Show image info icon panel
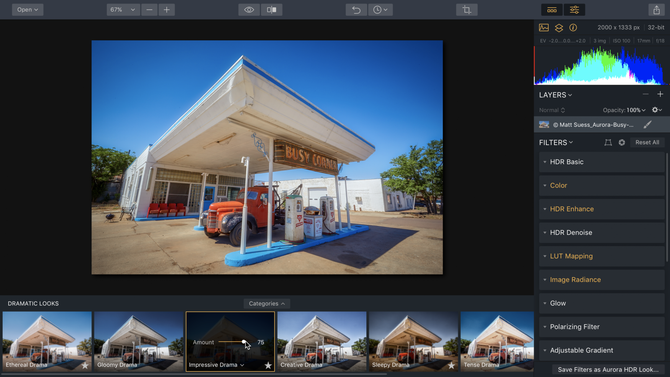Viewport: 670px width, 377px height. (x=573, y=28)
